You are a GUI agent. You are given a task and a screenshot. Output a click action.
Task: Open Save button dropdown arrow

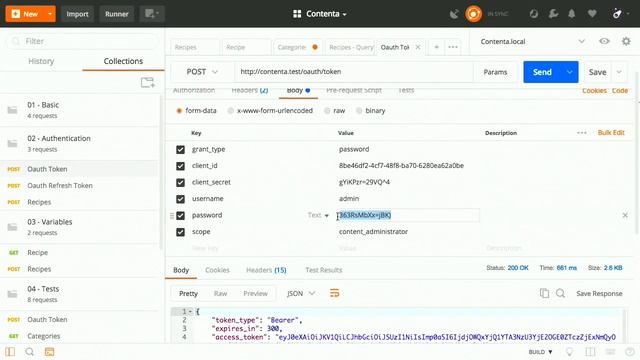pyautogui.click(x=619, y=72)
